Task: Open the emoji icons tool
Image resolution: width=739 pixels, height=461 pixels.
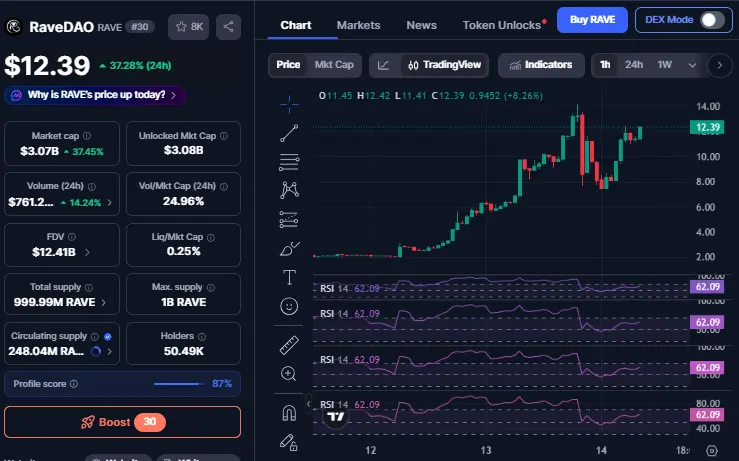Action: tap(289, 306)
